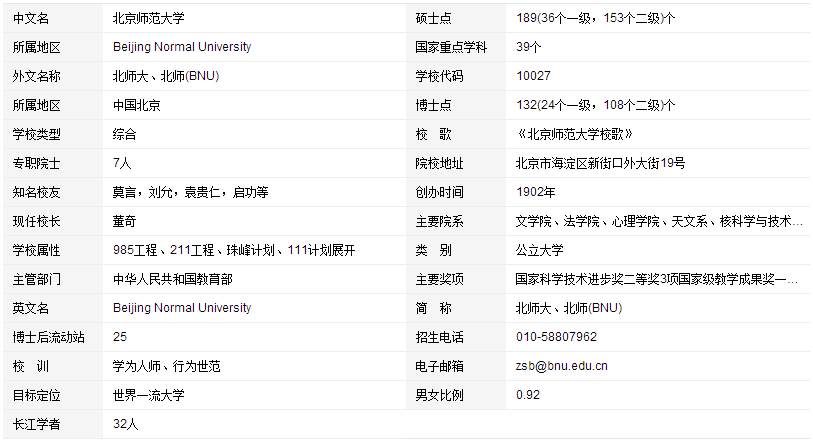Image resolution: width=813 pixels, height=441 pixels.
Task: Click the 中文名 label
Action: [x=31, y=18]
